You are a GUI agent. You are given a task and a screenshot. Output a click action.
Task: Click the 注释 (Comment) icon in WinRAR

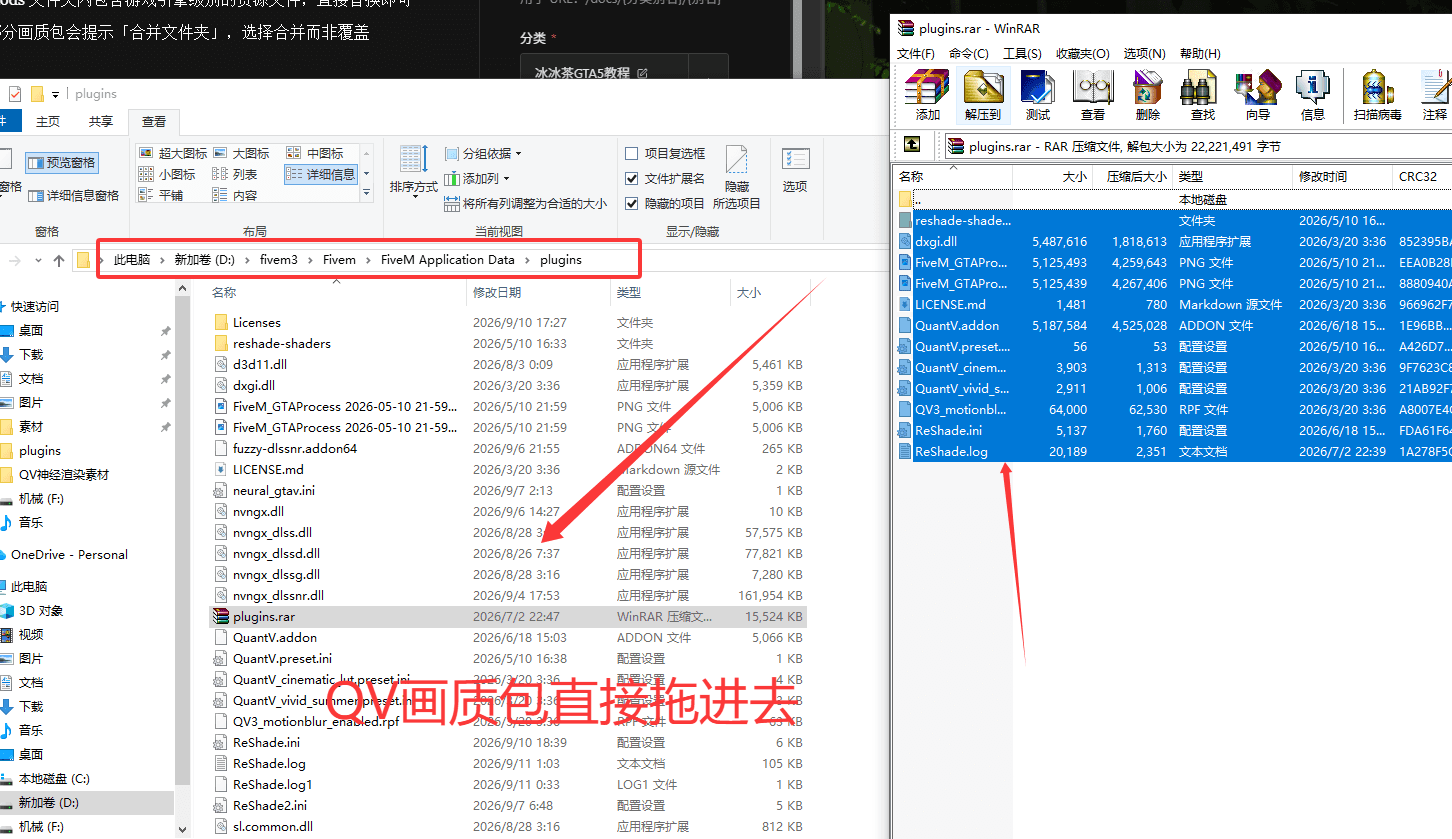point(1434,96)
